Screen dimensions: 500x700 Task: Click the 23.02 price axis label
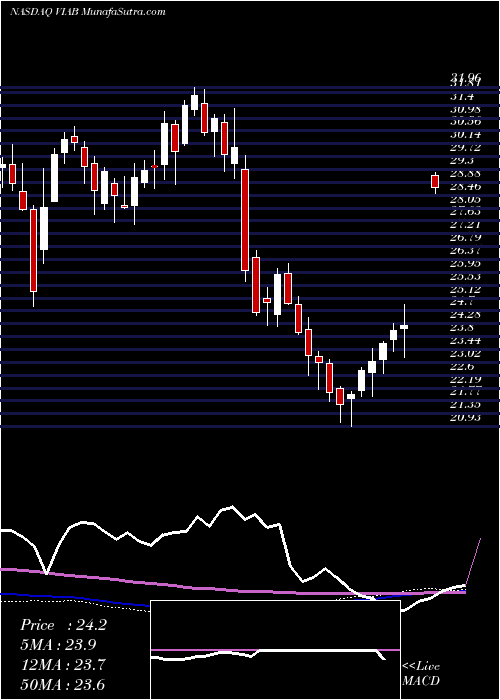[x=466, y=354]
